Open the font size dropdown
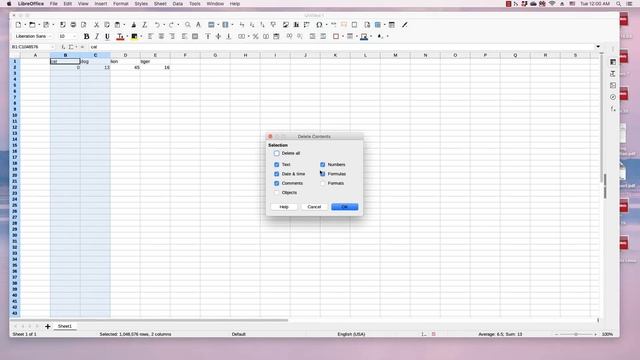Screen dimensions: 640x360 click(x=75, y=36)
